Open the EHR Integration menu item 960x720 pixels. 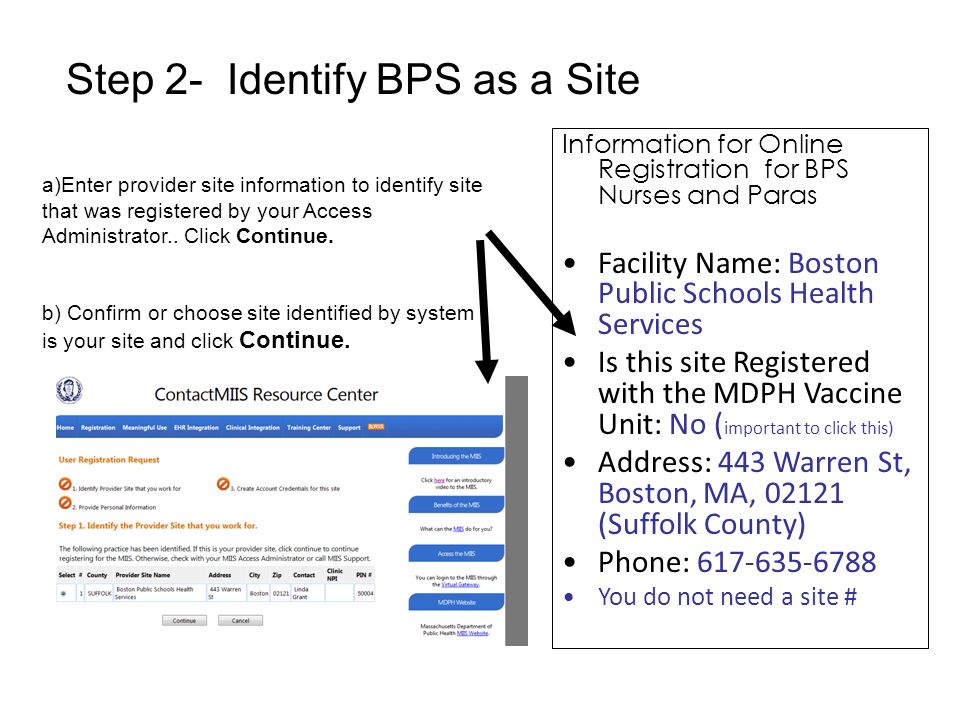tap(196, 427)
